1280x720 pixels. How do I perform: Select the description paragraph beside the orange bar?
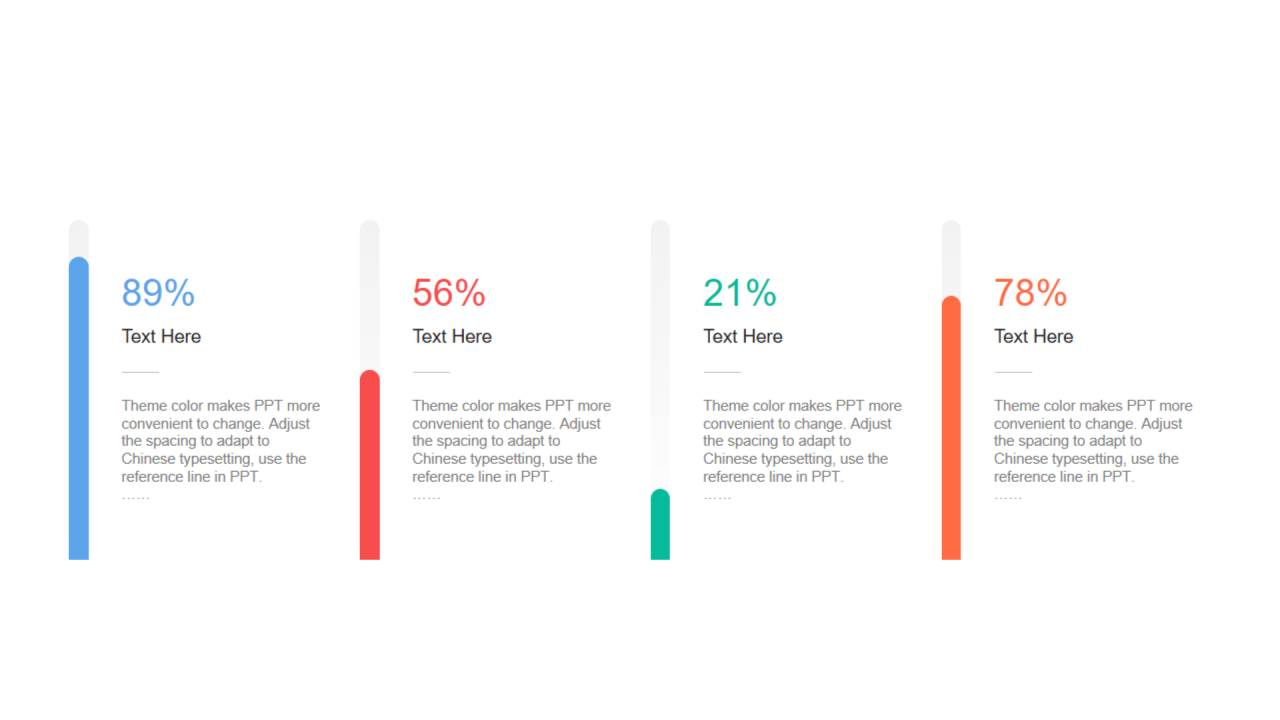(x=1092, y=441)
